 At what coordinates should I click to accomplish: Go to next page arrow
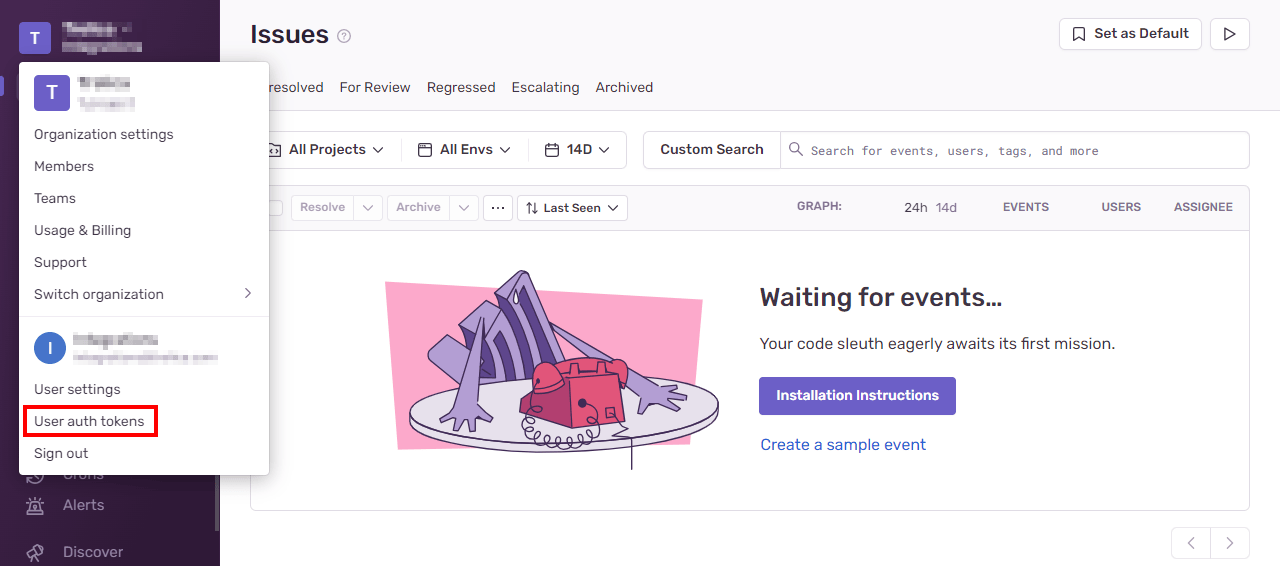(x=1230, y=543)
